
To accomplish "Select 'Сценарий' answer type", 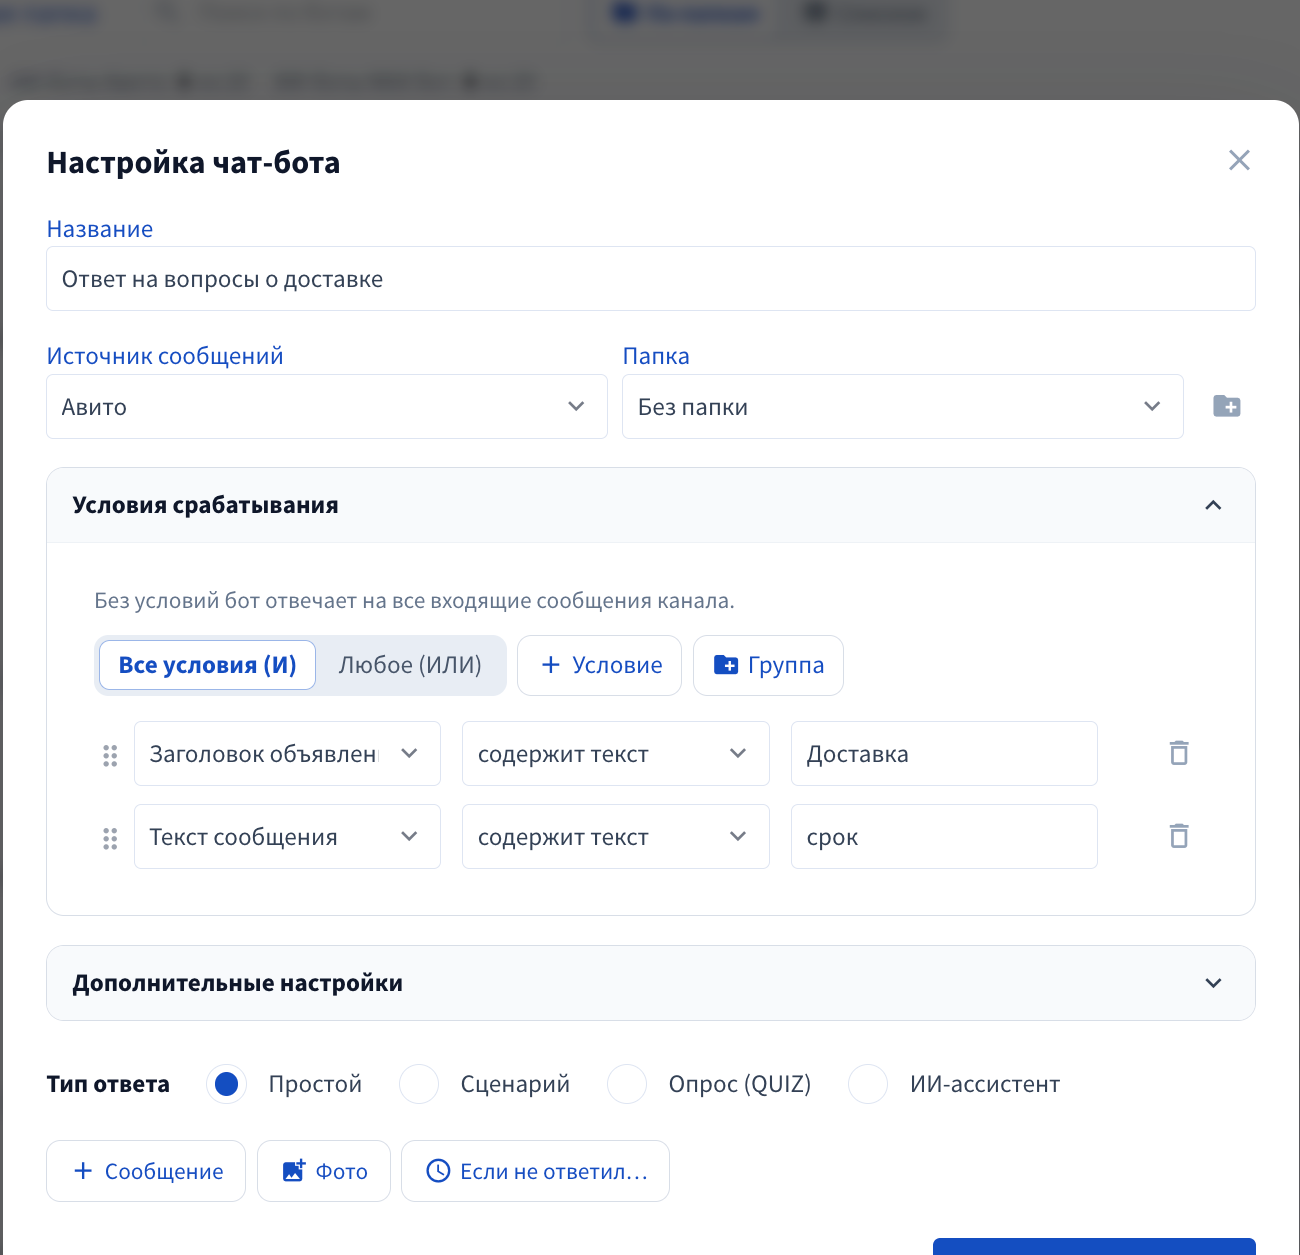I will (x=419, y=1084).
